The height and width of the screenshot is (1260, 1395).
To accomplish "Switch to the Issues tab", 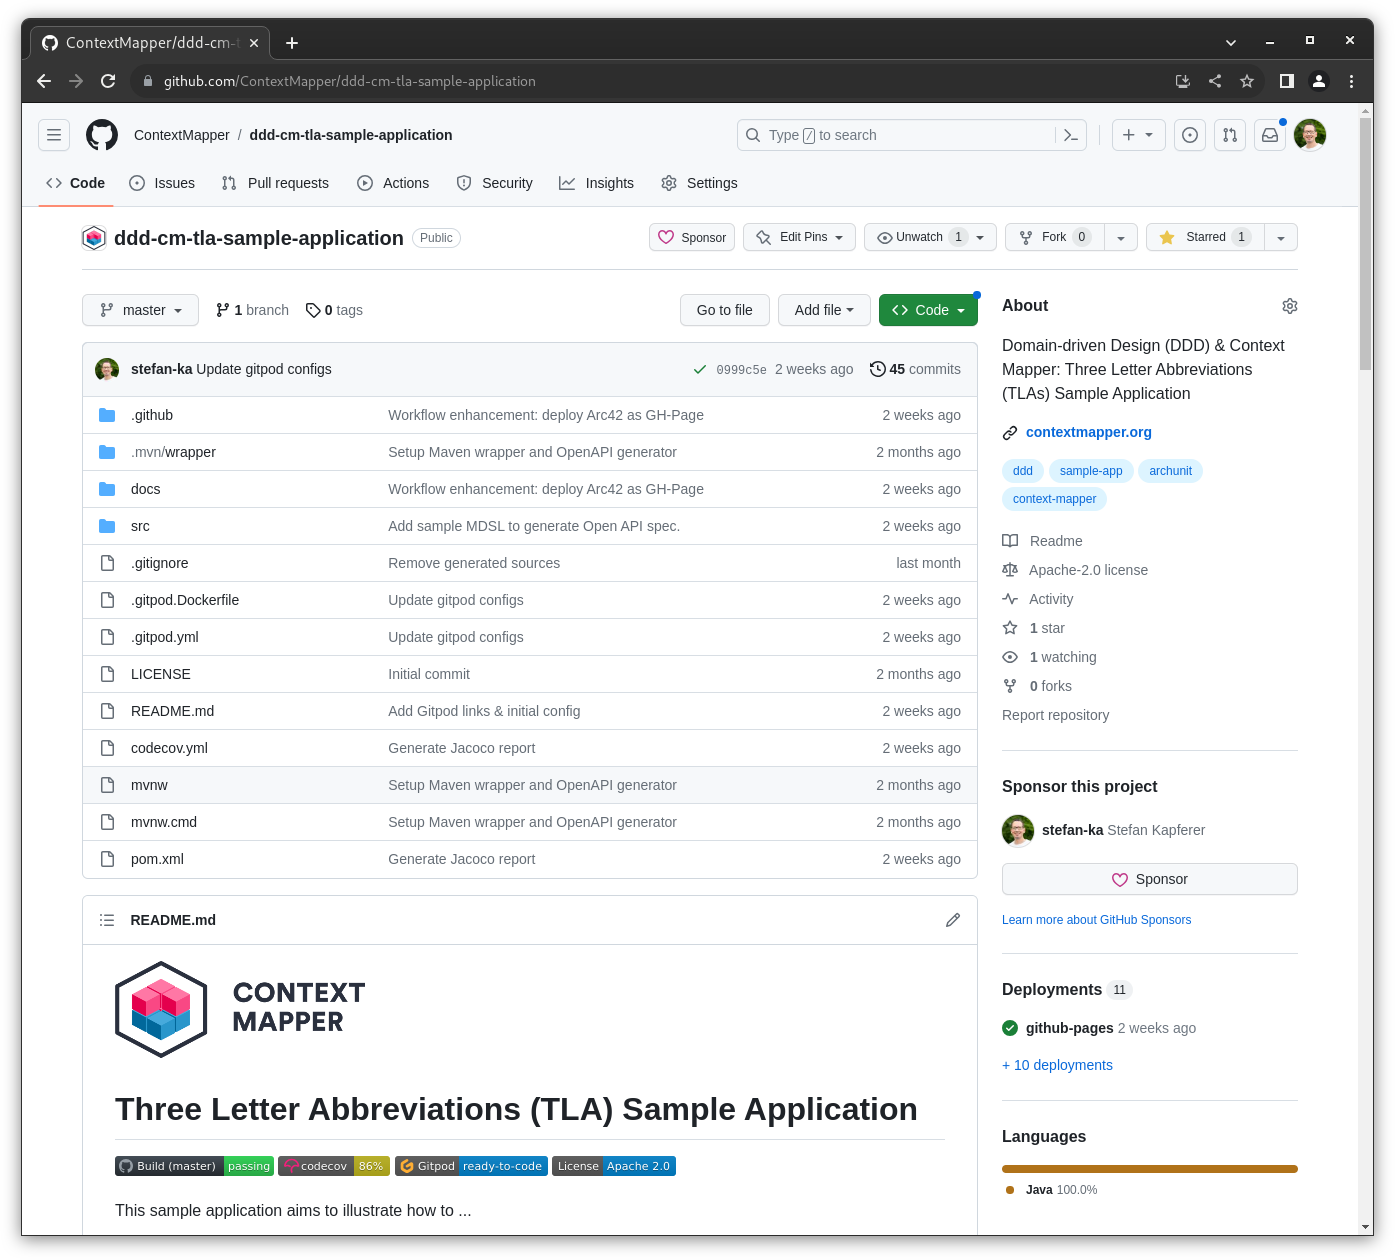I will [x=163, y=183].
